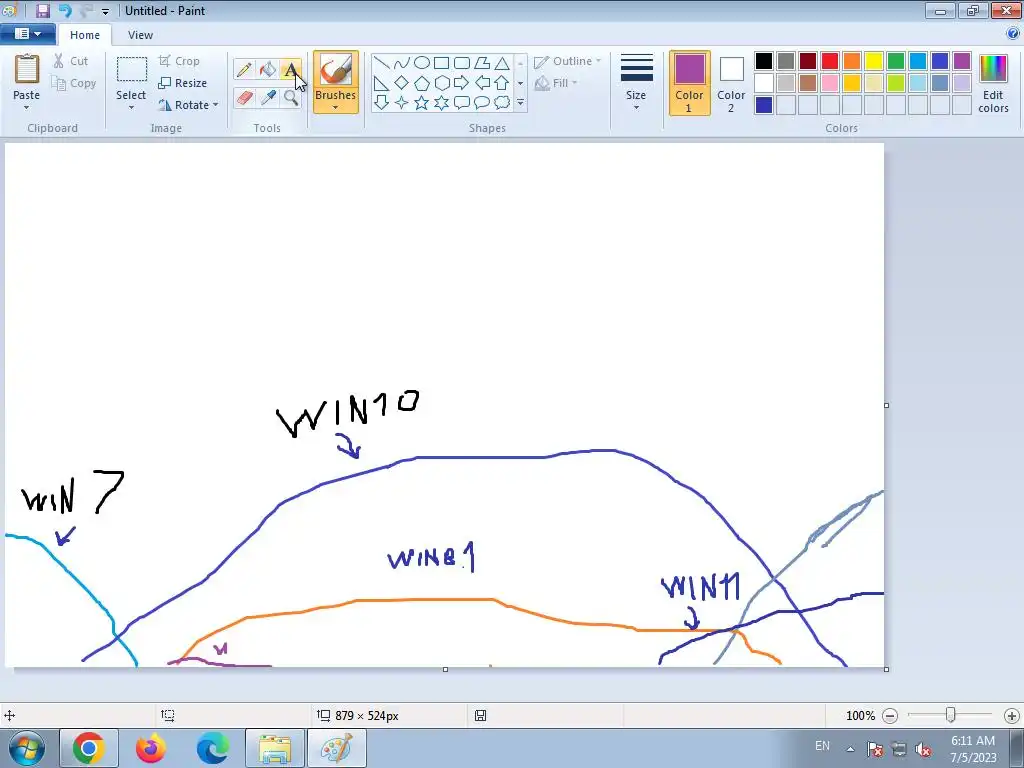Viewport: 1024px width, 768px height.
Task: Choose the Curve shape
Action: (x=402, y=63)
